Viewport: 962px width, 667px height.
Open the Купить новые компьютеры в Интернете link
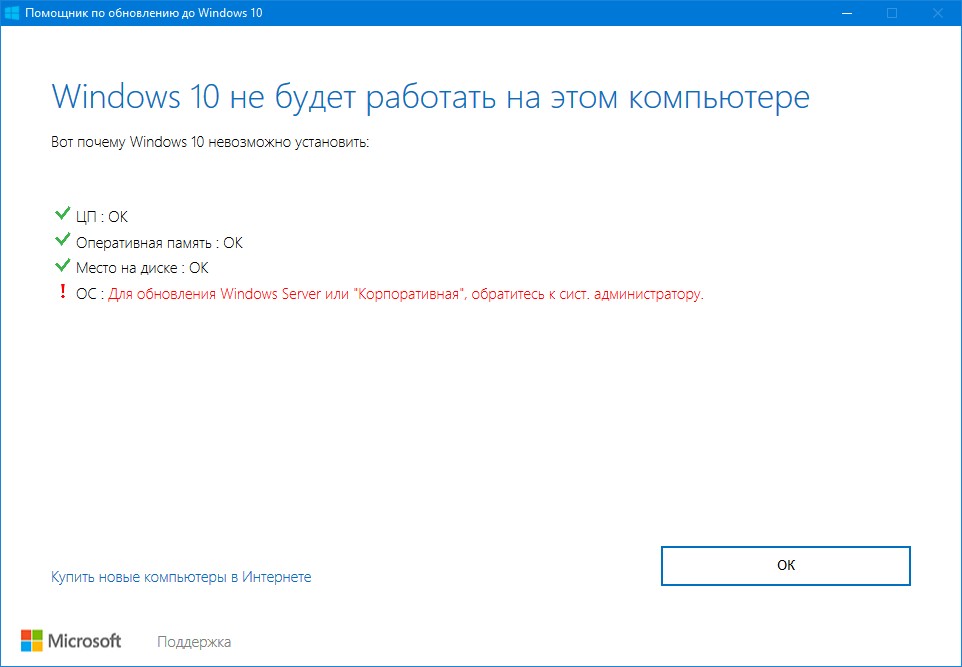pos(181,577)
